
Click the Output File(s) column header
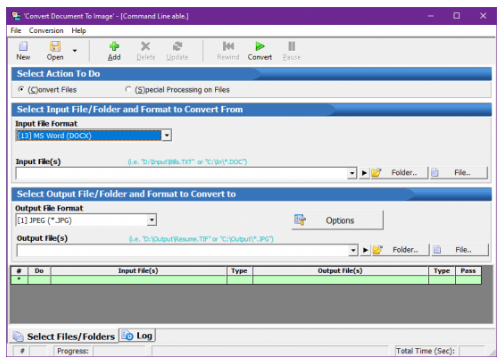[340, 271]
